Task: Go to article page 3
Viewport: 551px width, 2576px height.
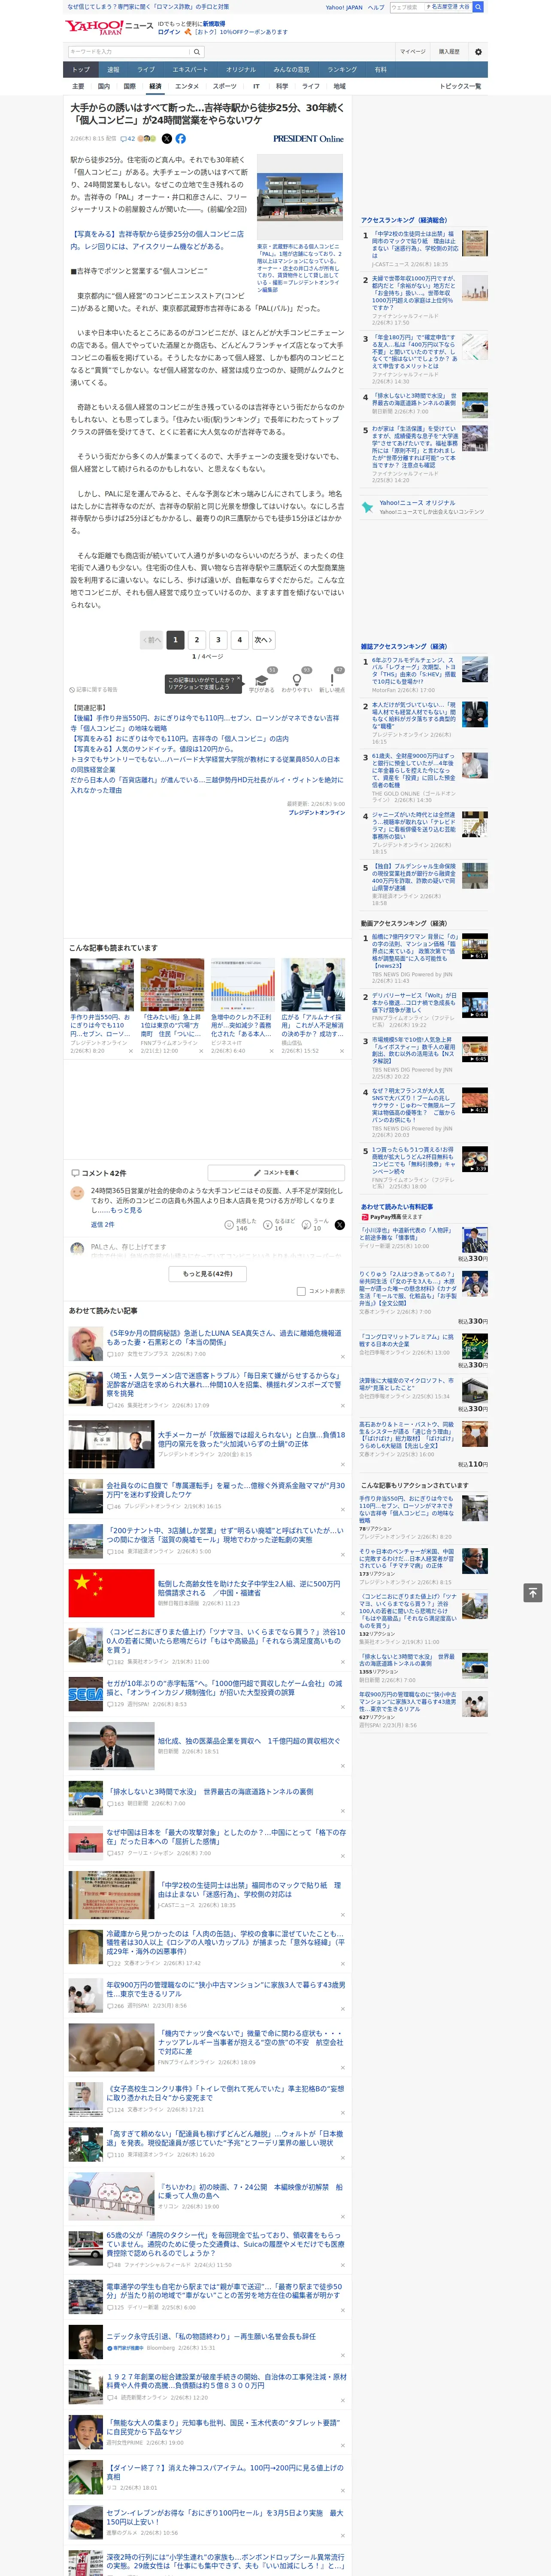Action: point(218,640)
